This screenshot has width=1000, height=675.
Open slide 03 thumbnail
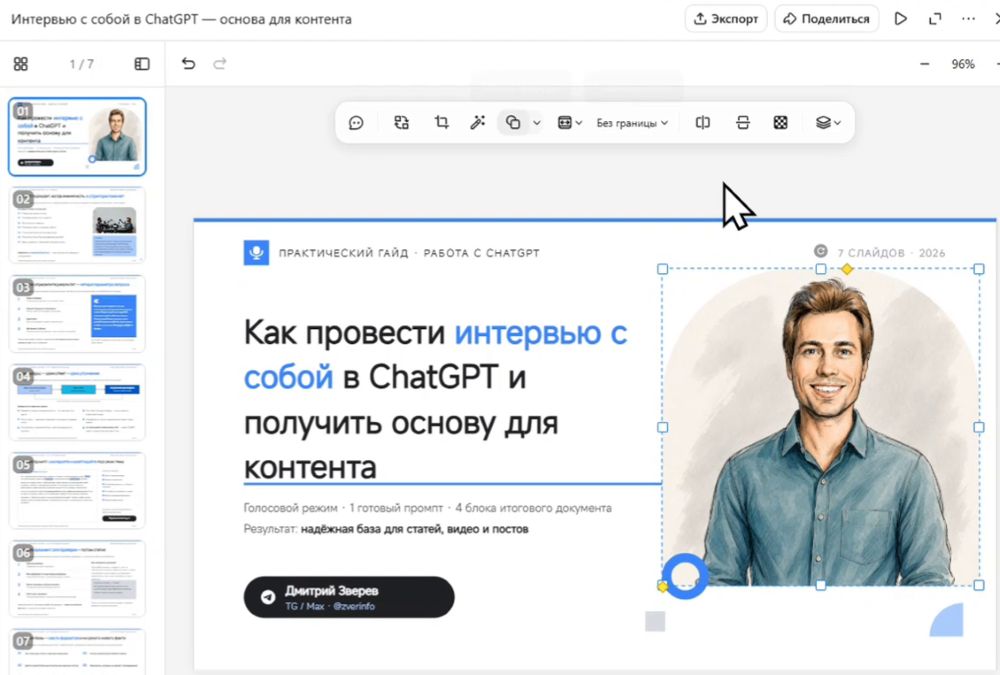coord(77,313)
